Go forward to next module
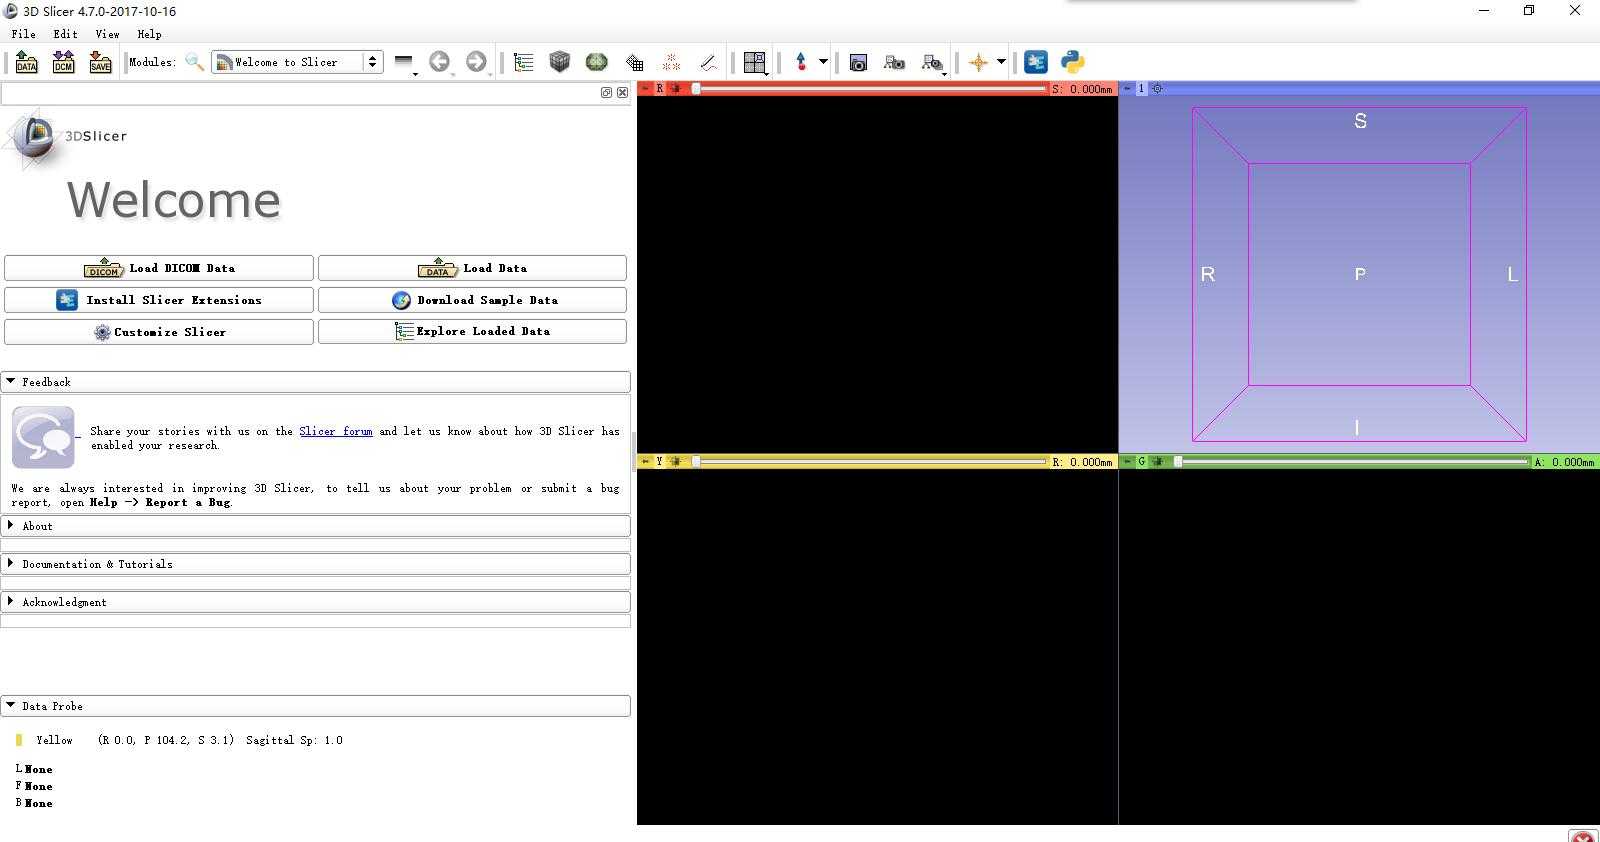Screen dimensions: 1600x842 click(476, 62)
